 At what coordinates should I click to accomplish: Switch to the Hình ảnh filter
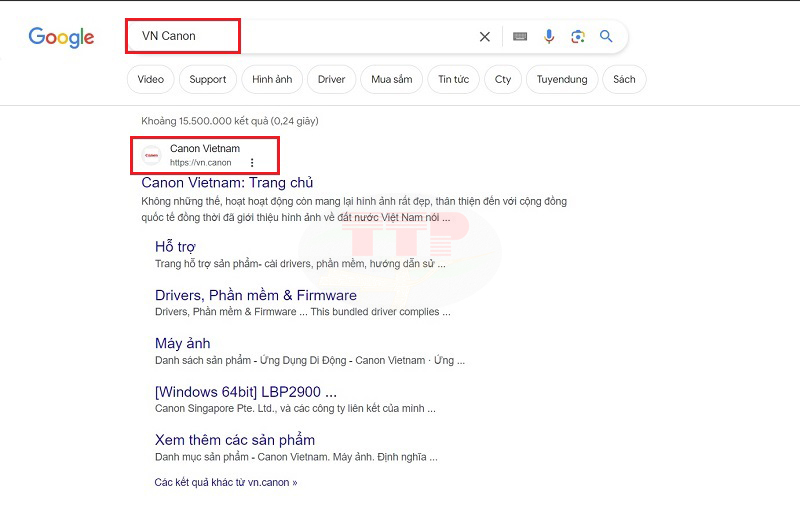(x=272, y=79)
